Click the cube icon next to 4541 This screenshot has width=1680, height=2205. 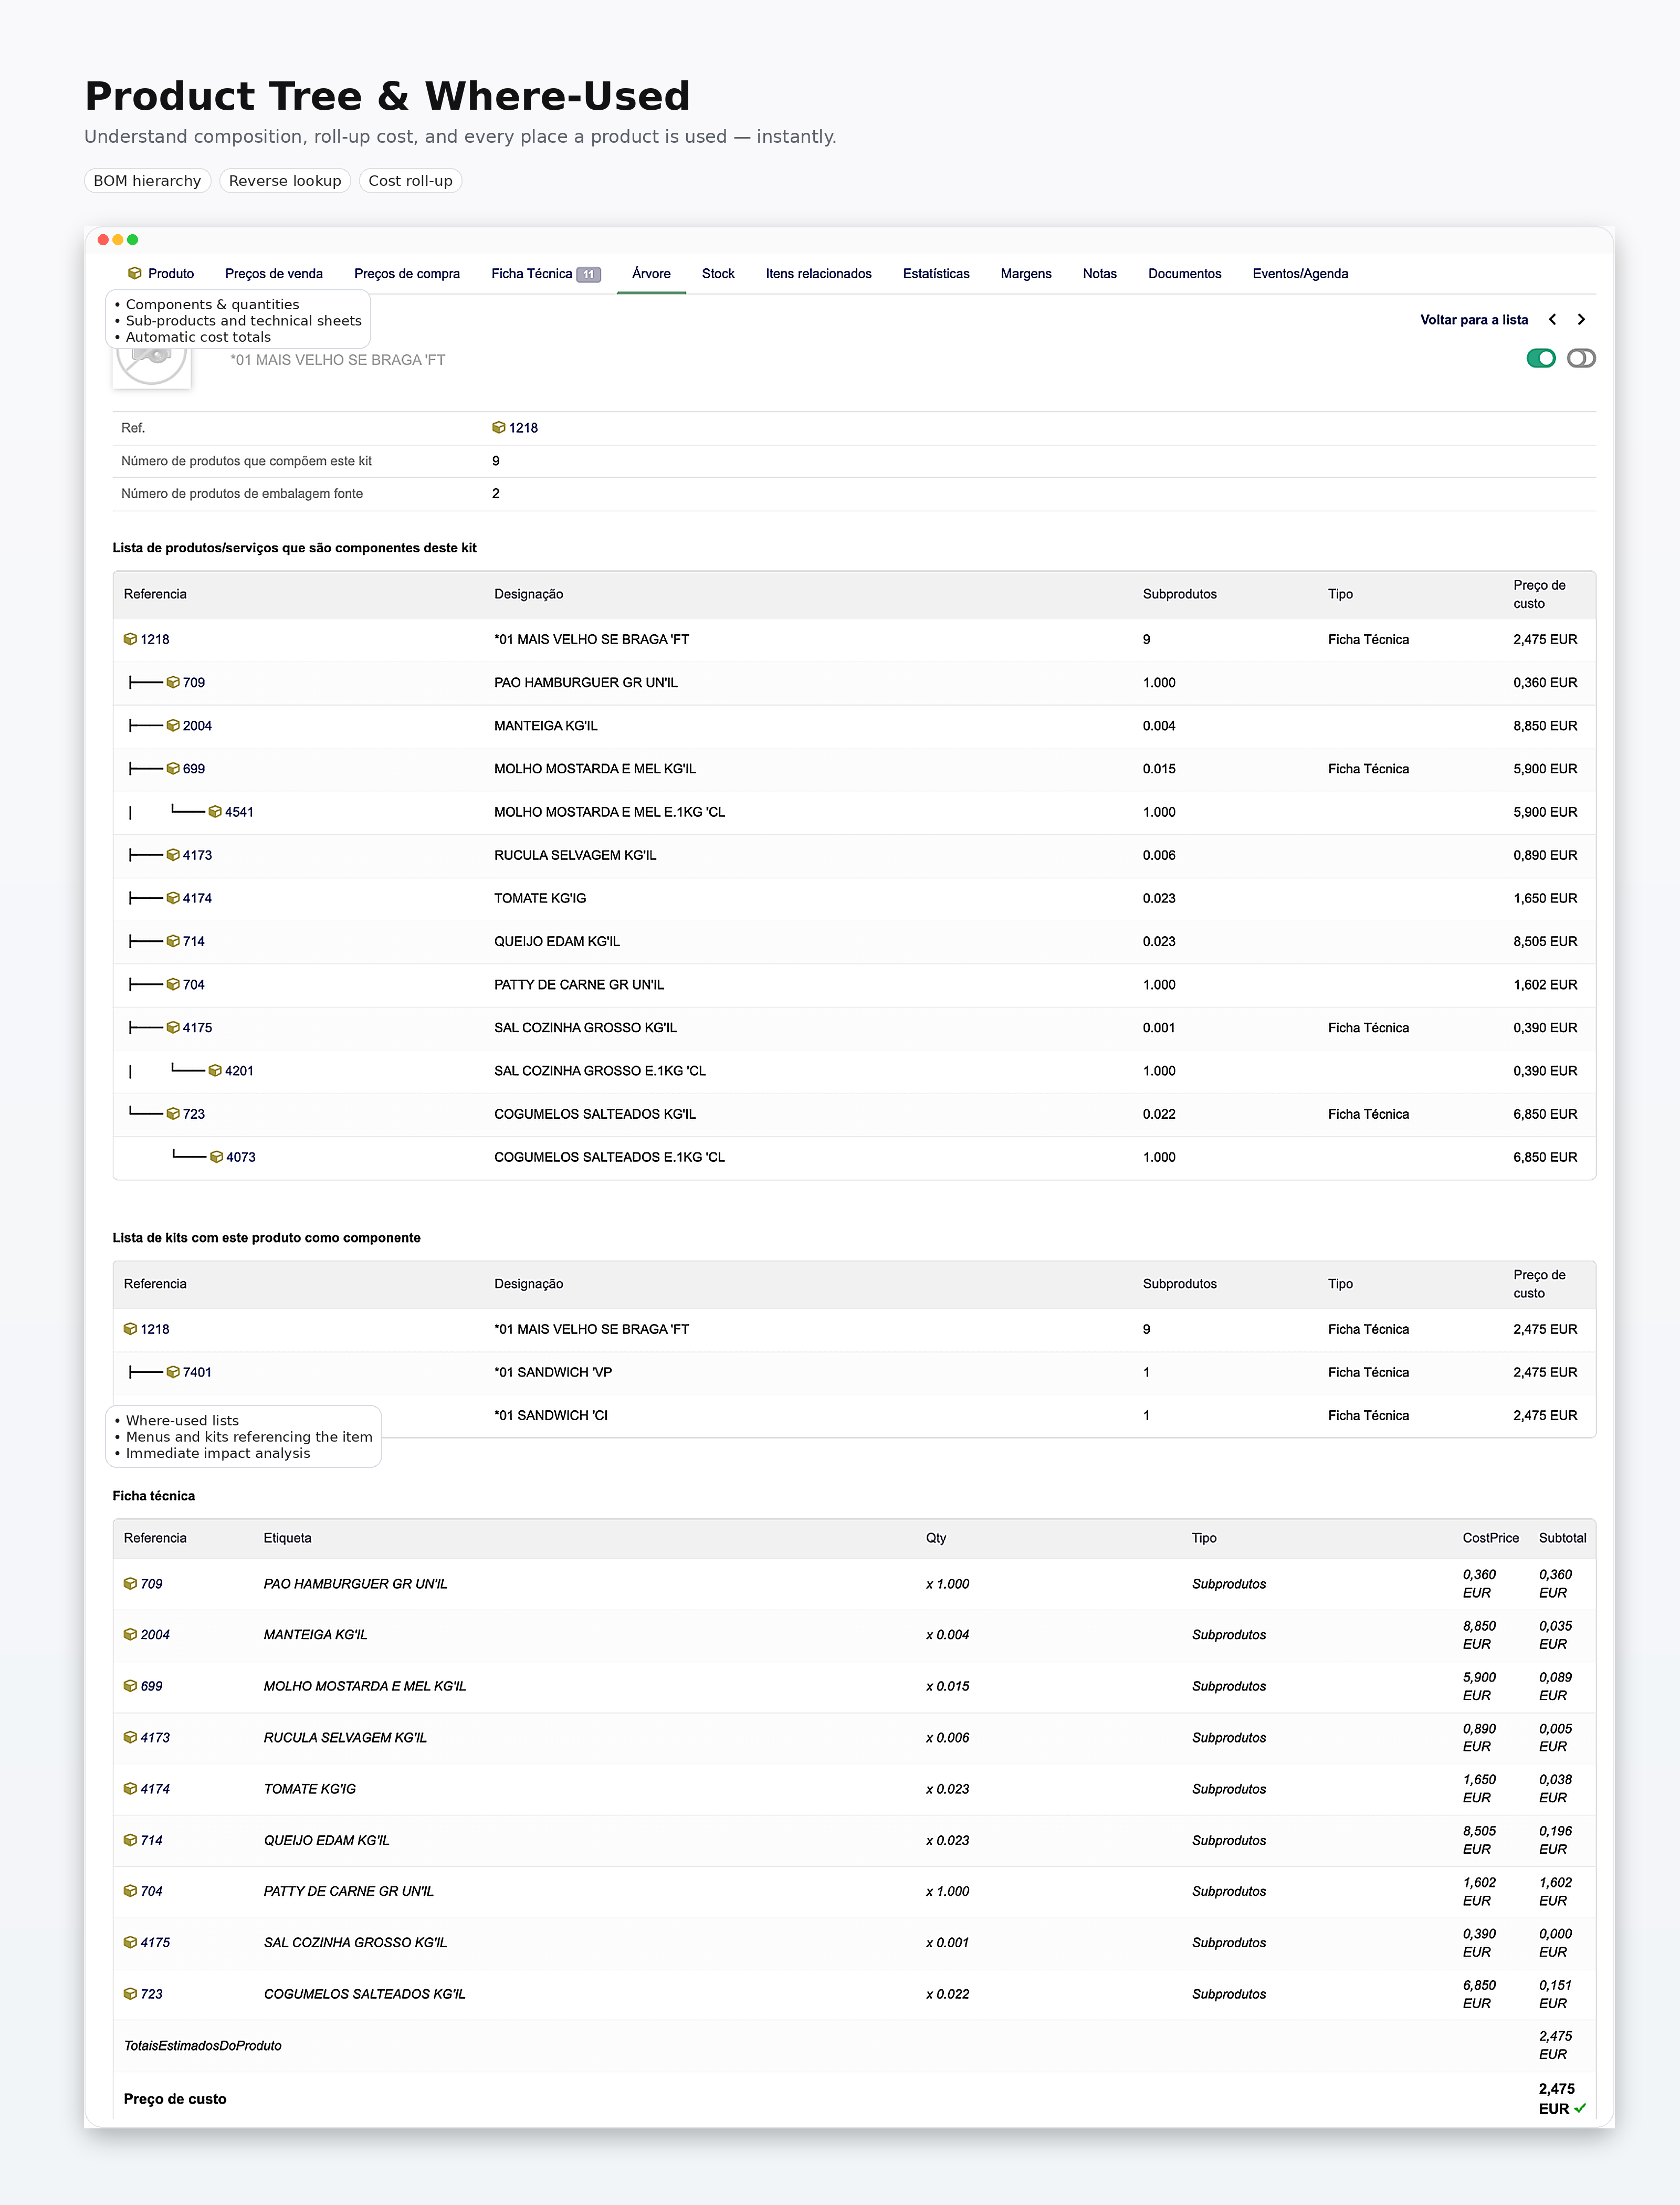pyautogui.click(x=215, y=812)
